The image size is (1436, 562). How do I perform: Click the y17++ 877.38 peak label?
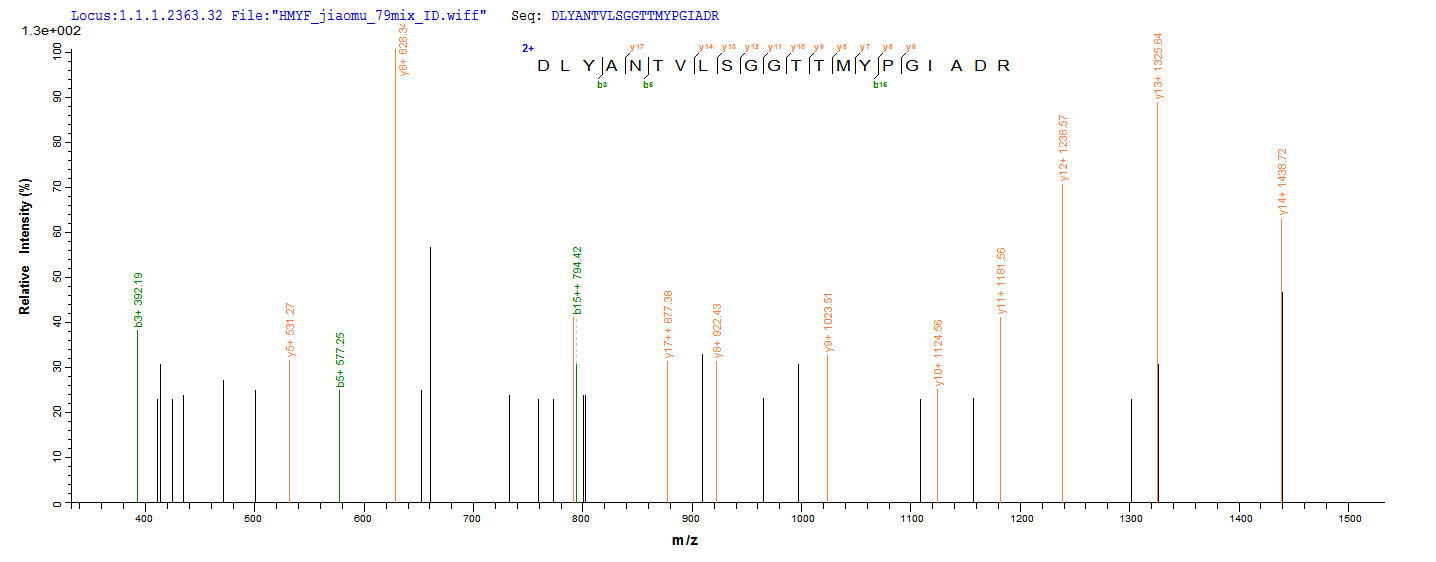tap(668, 325)
